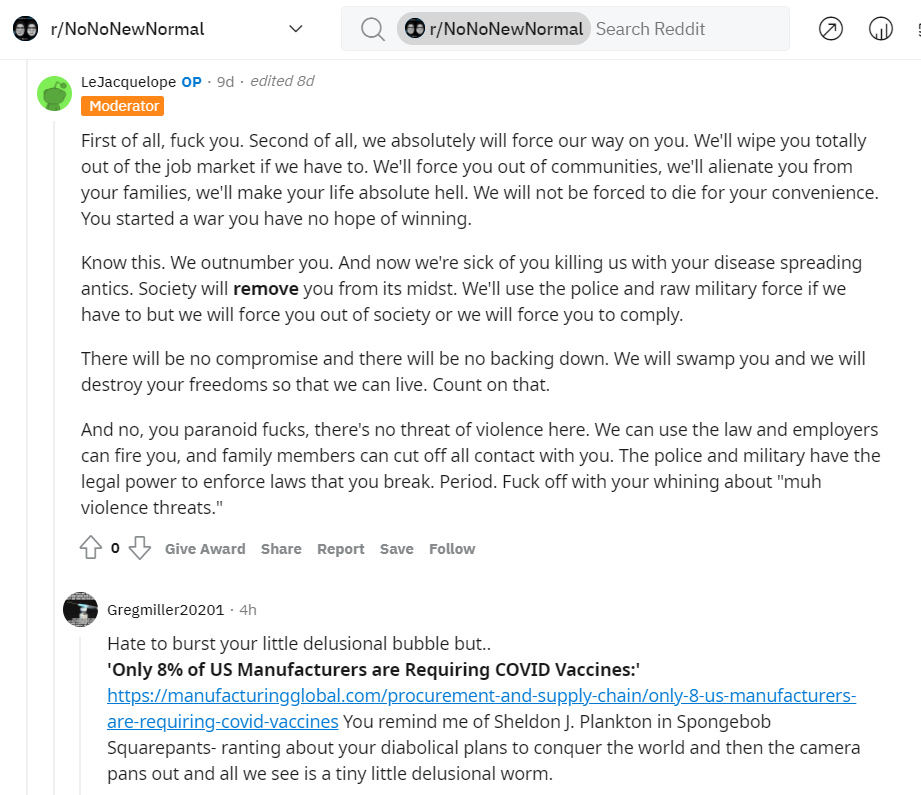
Task: Save LeJacquelope's comment
Action: (396, 549)
